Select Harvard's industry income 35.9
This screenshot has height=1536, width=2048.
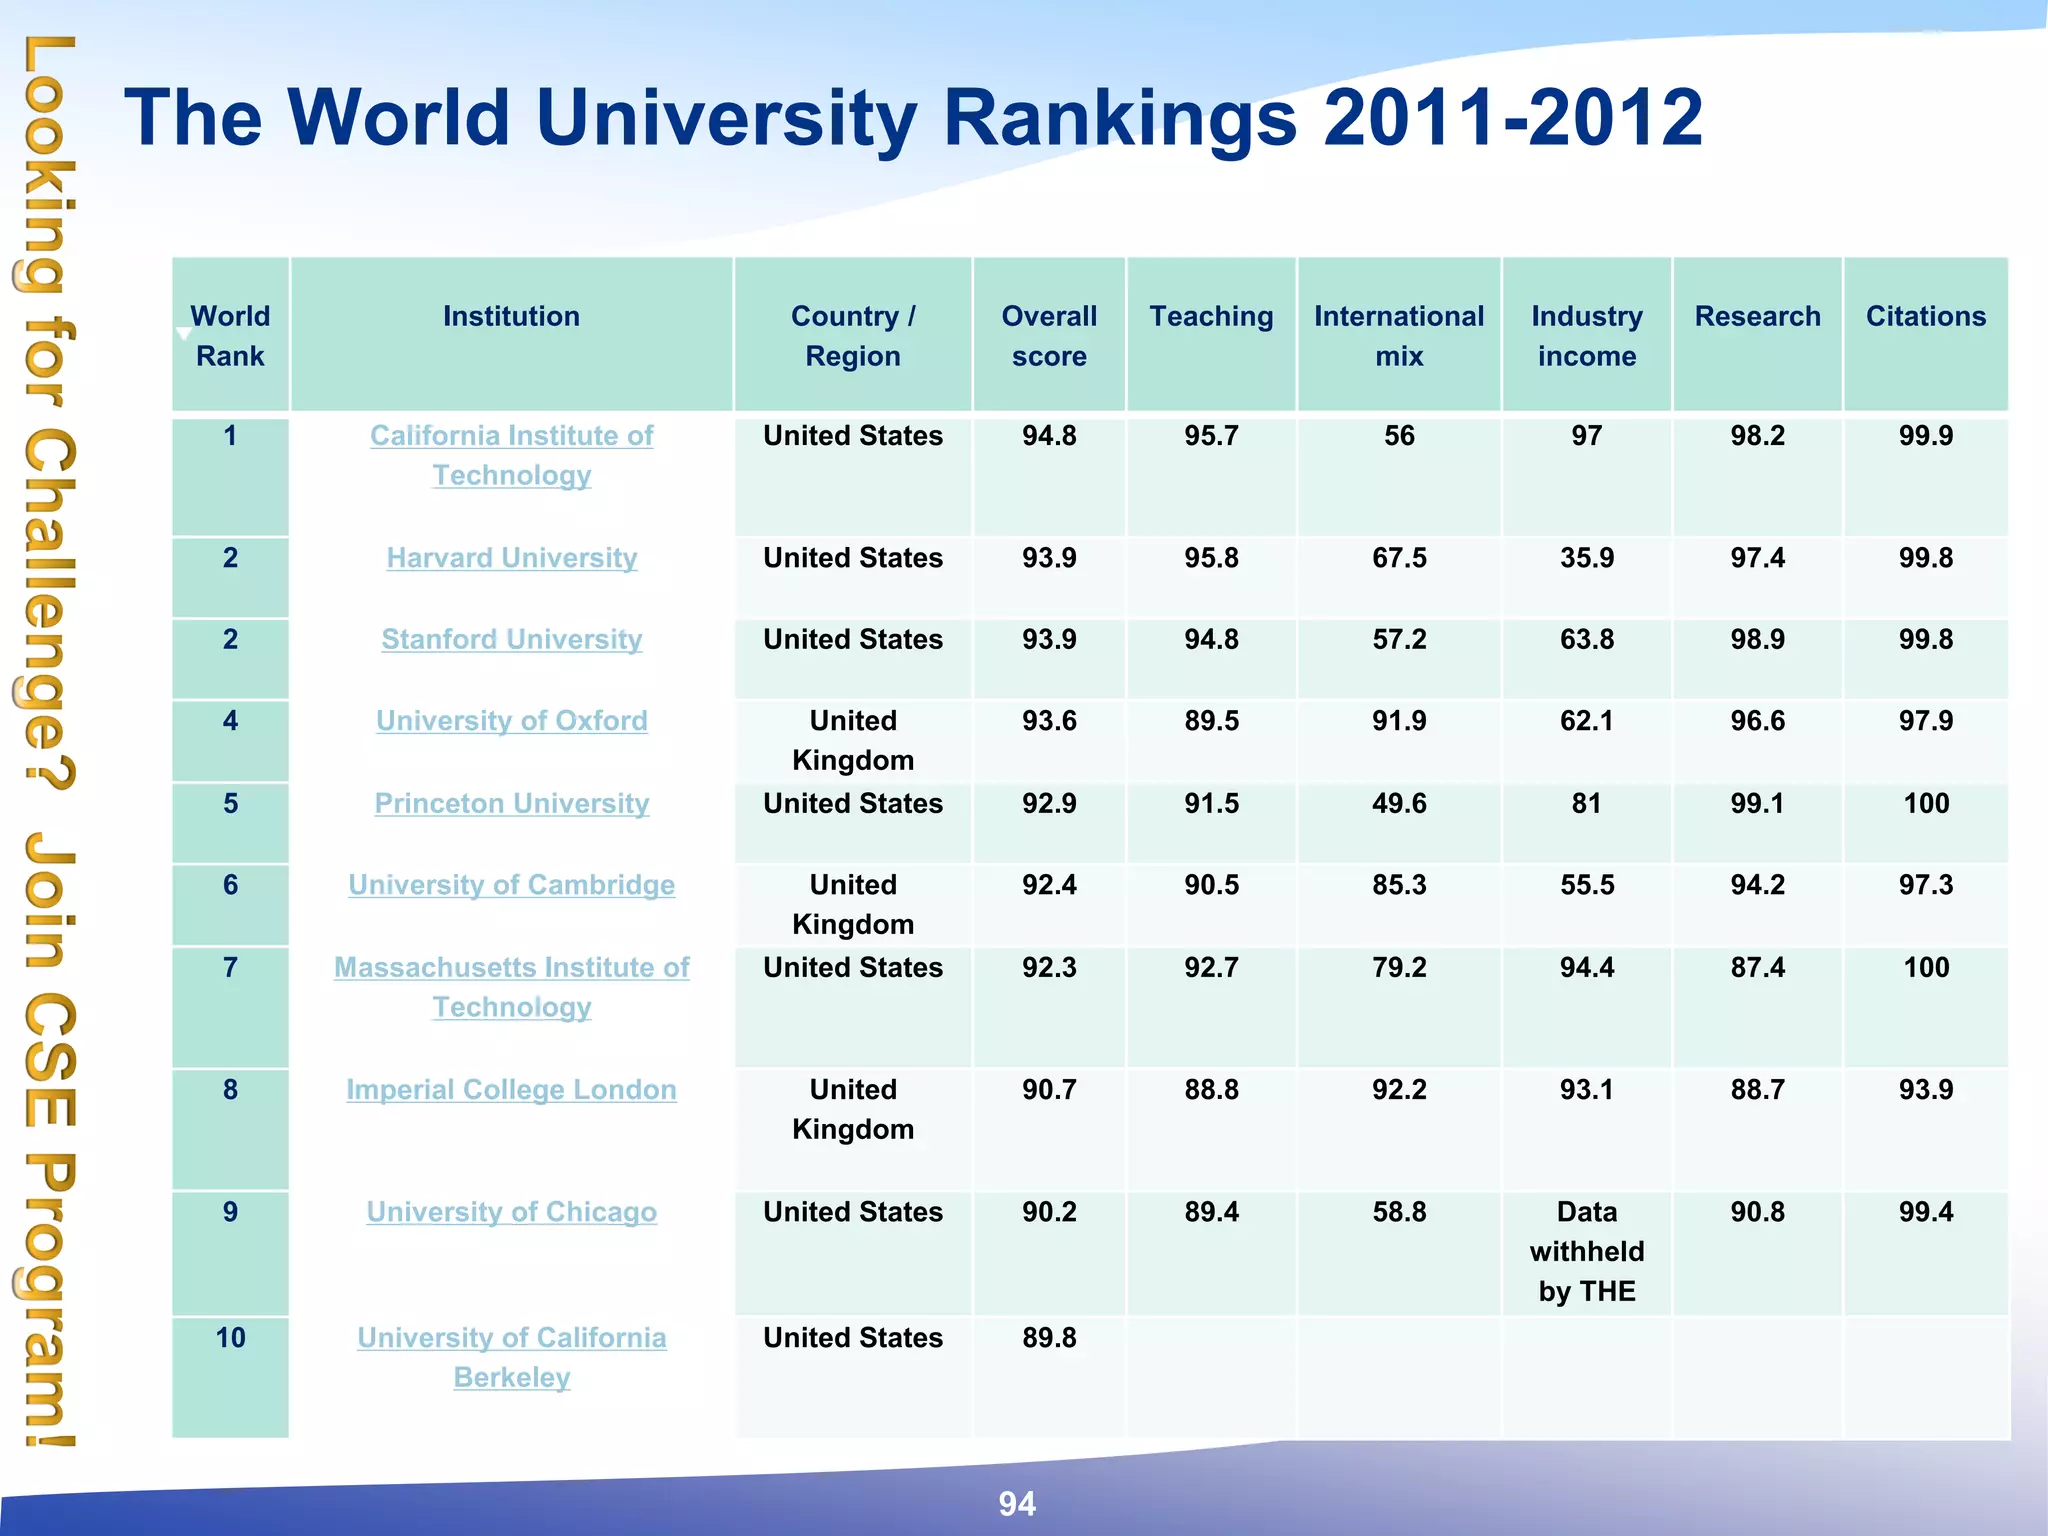coord(1587,558)
